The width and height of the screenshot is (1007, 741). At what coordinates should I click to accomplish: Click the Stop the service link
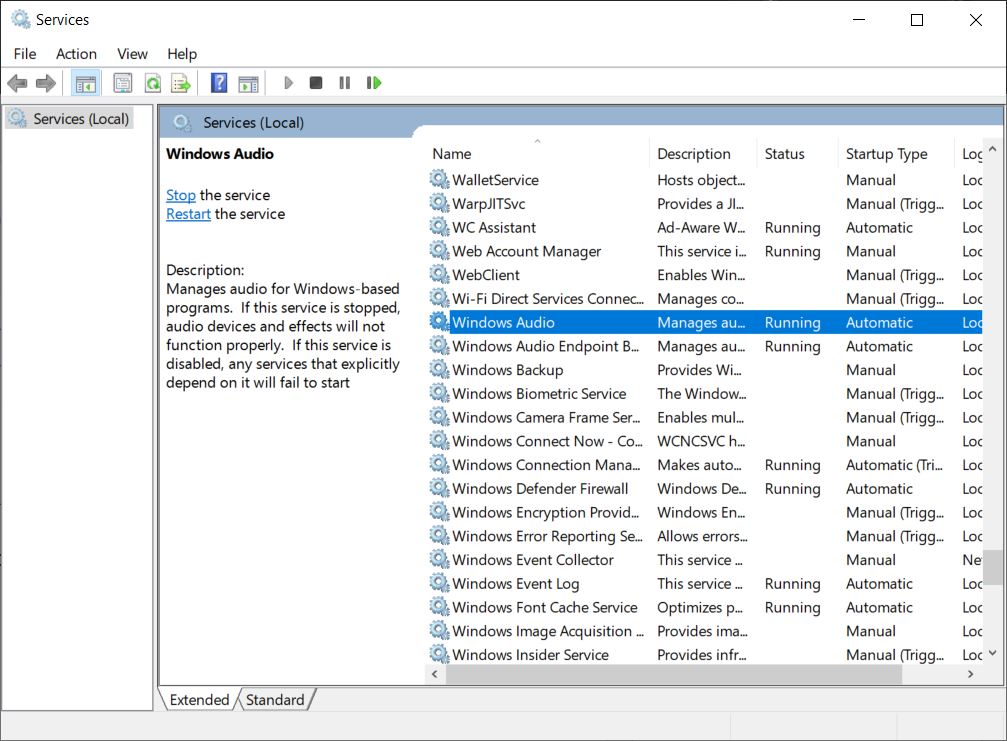(x=180, y=195)
